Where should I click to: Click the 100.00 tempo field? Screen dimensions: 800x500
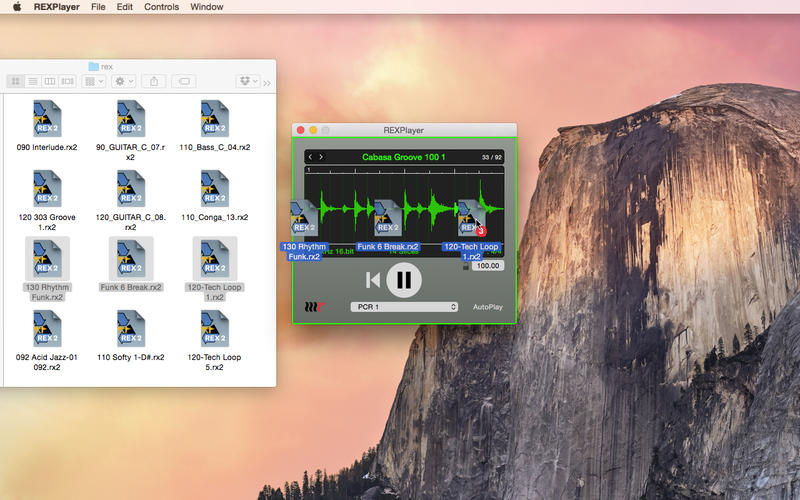[x=488, y=266]
